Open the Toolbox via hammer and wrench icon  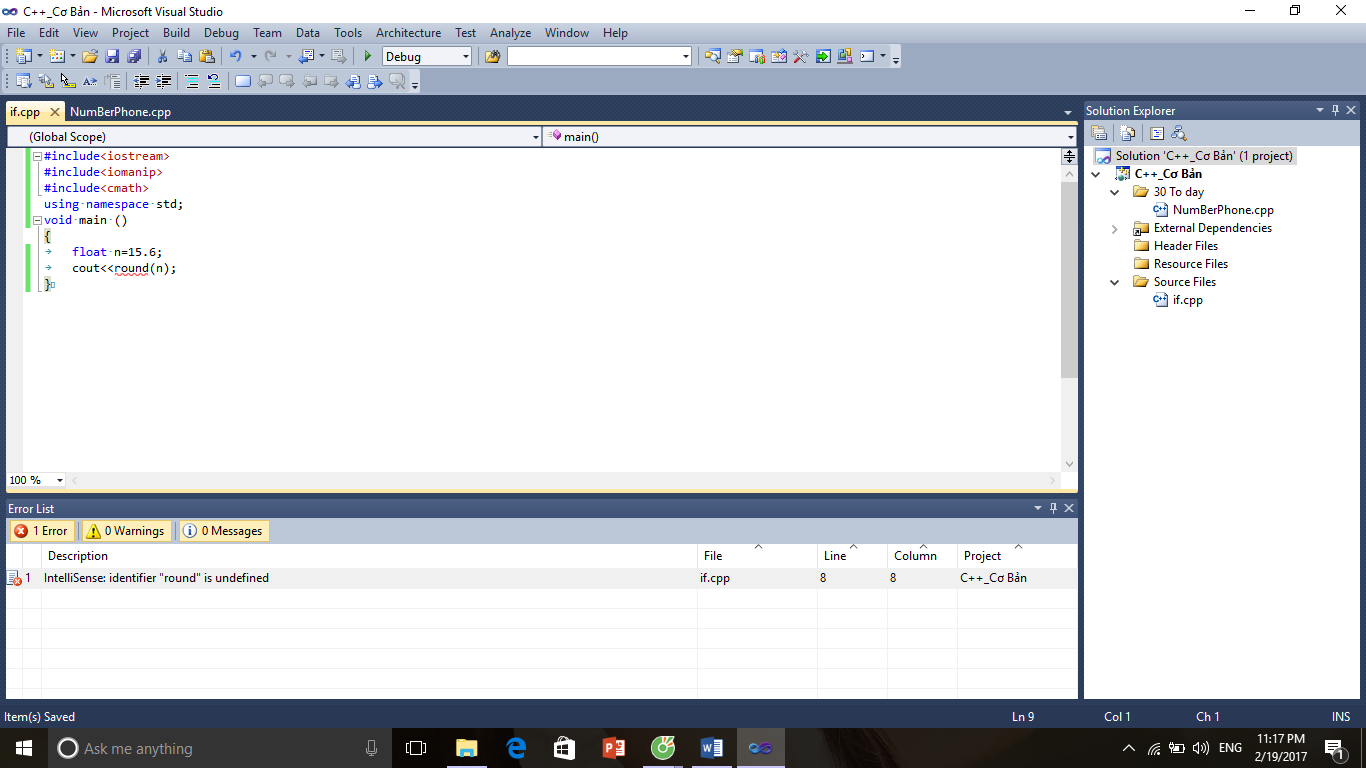pos(800,57)
